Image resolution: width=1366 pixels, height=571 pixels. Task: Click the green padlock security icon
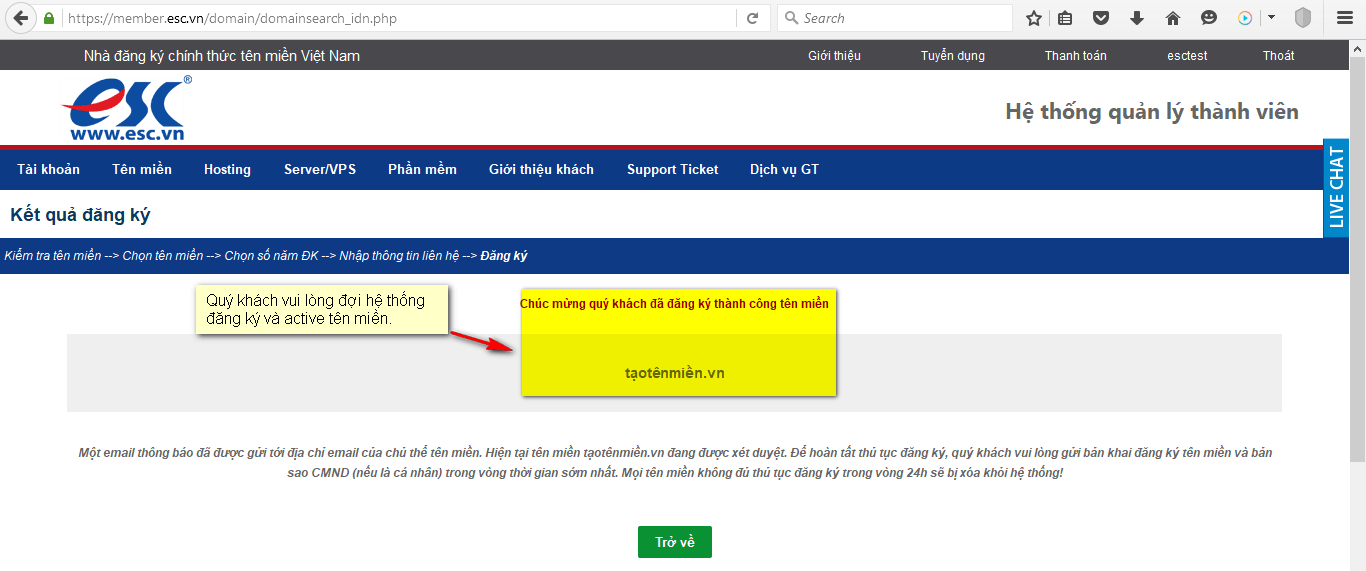(49, 18)
